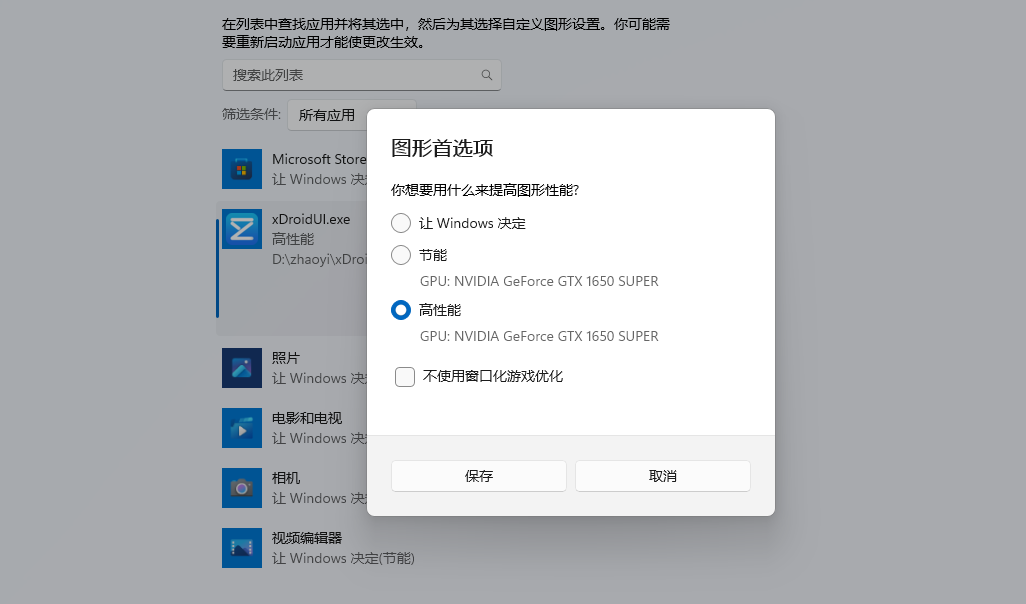Click the search magnifier icon
1026x604 pixels.
pos(487,75)
